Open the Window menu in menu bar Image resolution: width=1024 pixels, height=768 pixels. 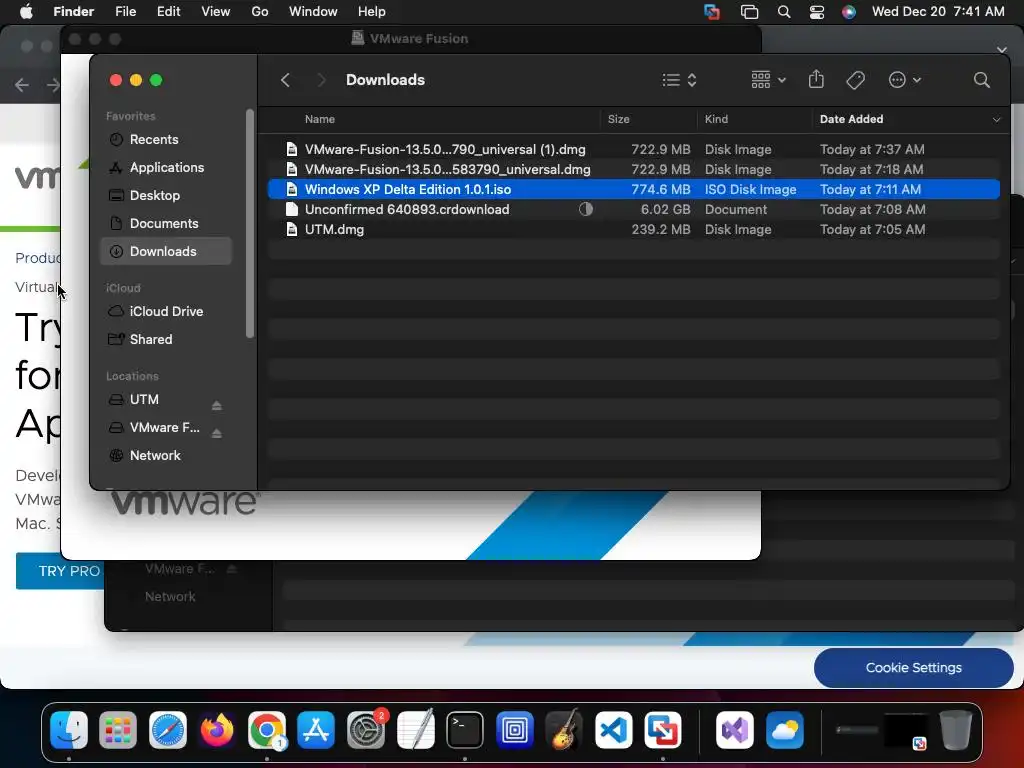[x=313, y=12]
